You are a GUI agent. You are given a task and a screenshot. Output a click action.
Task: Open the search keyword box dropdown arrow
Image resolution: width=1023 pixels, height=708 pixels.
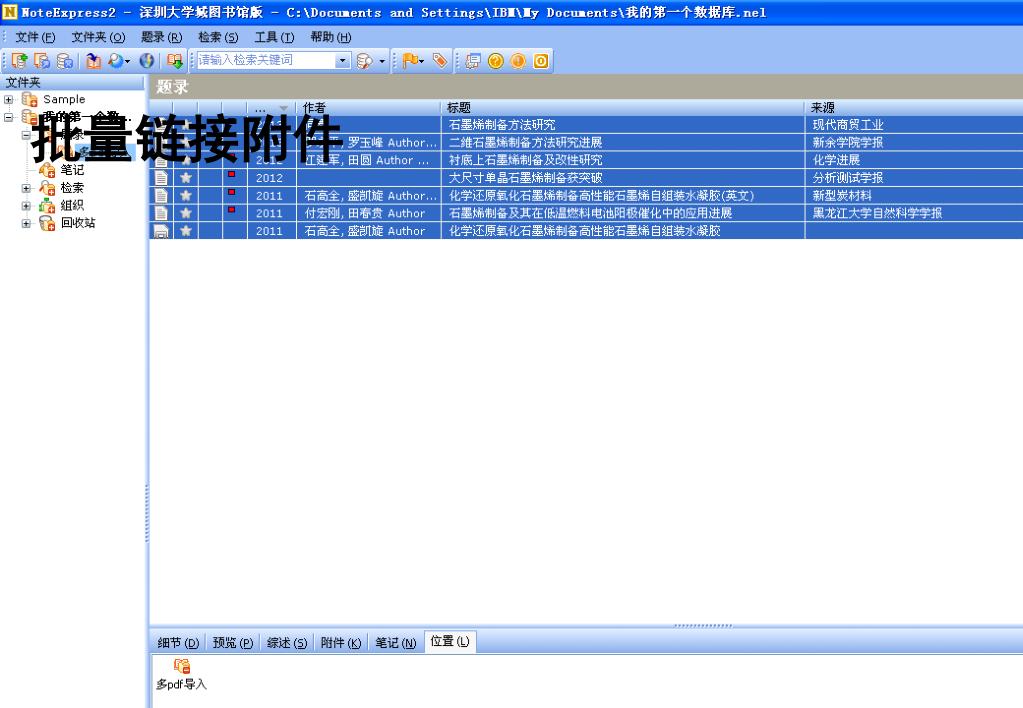[x=343, y=61]
